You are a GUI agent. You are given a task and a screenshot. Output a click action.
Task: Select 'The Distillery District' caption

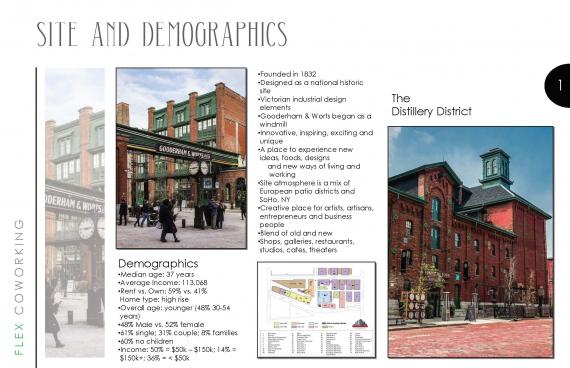pos(431,105)
